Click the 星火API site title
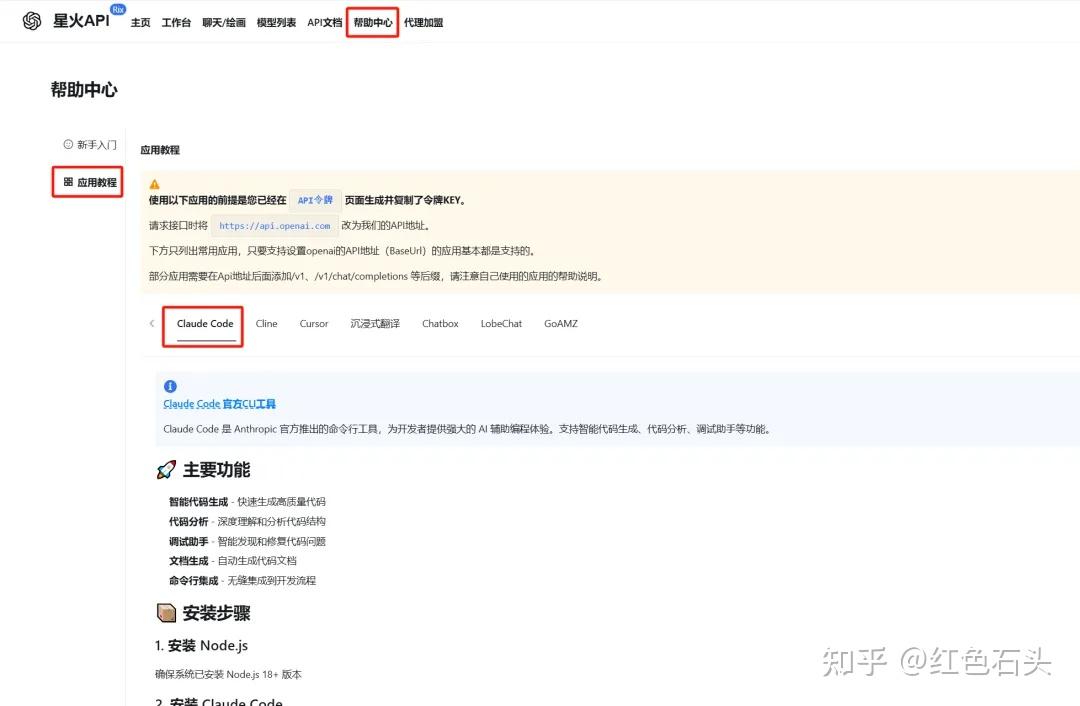1080x706 pixels. [x=81, y=21]
